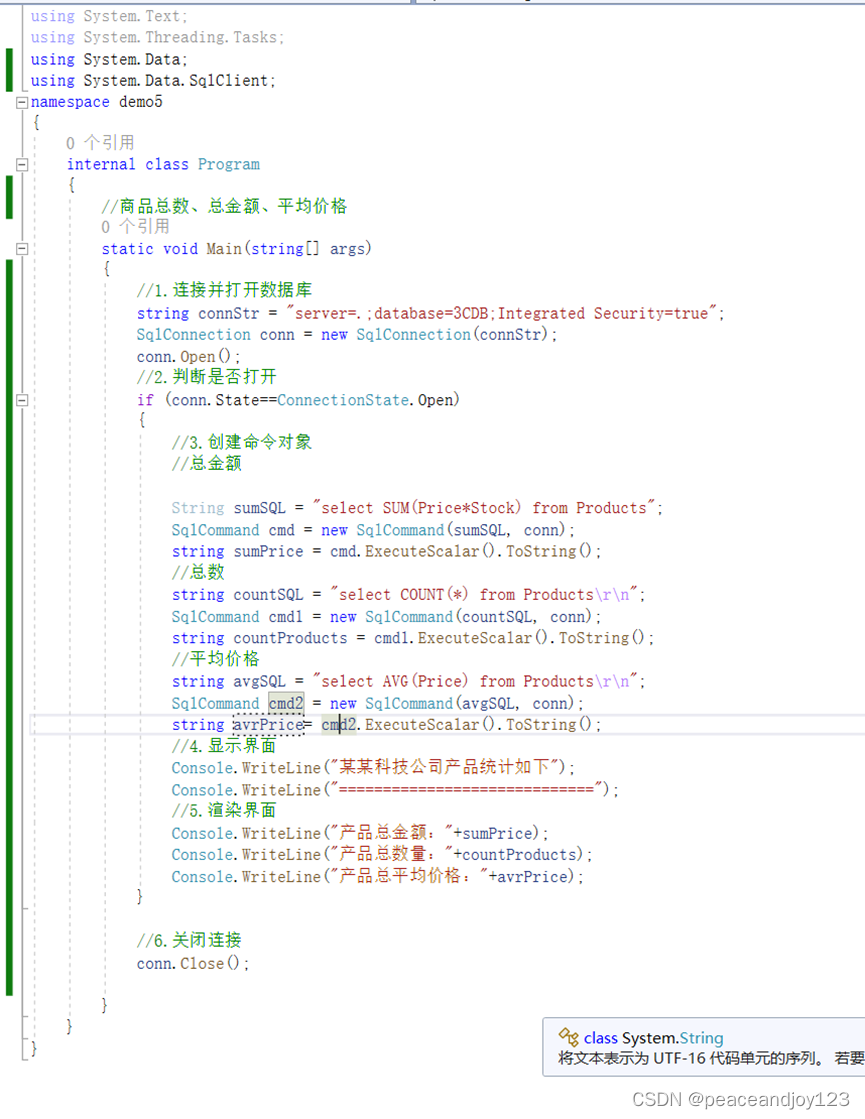
Task: Click the comment '//5.渲染界面'
Action: (223, 811)
